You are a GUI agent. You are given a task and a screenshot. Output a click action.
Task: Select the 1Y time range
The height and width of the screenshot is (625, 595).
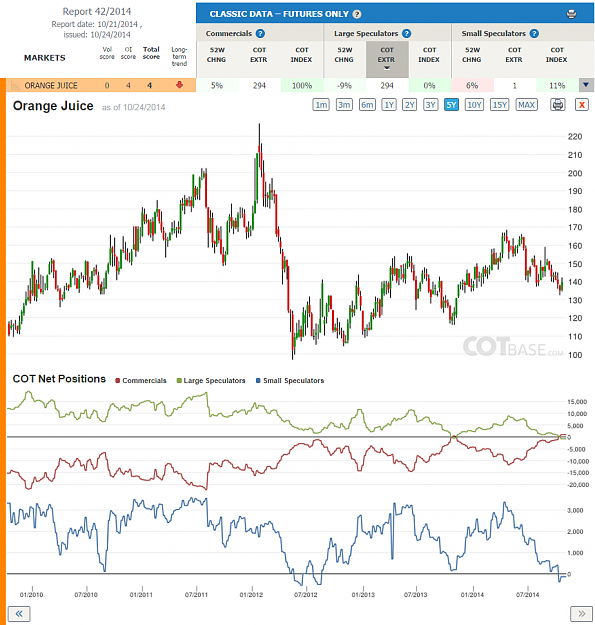pos(389,105)
